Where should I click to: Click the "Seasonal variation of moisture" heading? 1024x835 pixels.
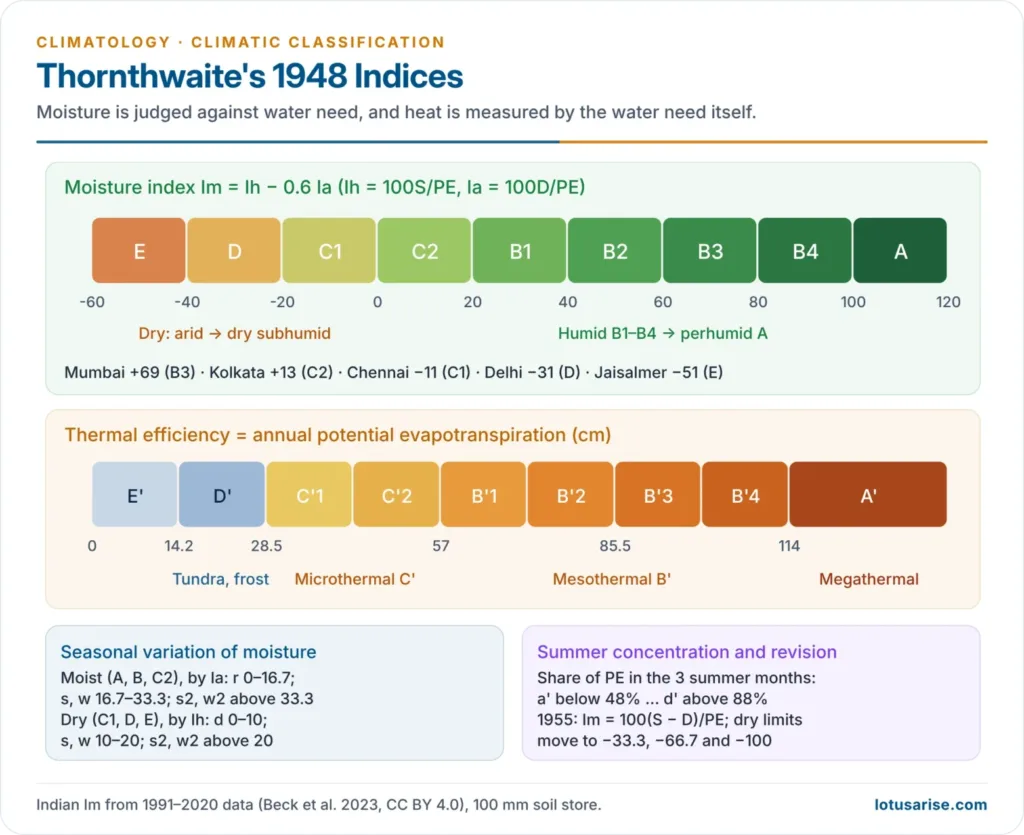click(188, 652)
